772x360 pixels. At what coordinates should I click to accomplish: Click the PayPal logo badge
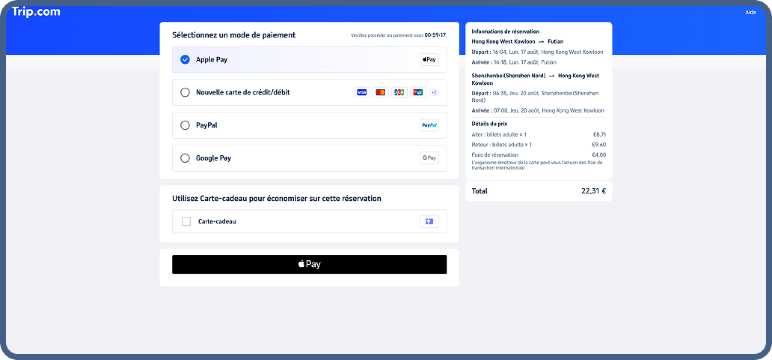point(429,126)
